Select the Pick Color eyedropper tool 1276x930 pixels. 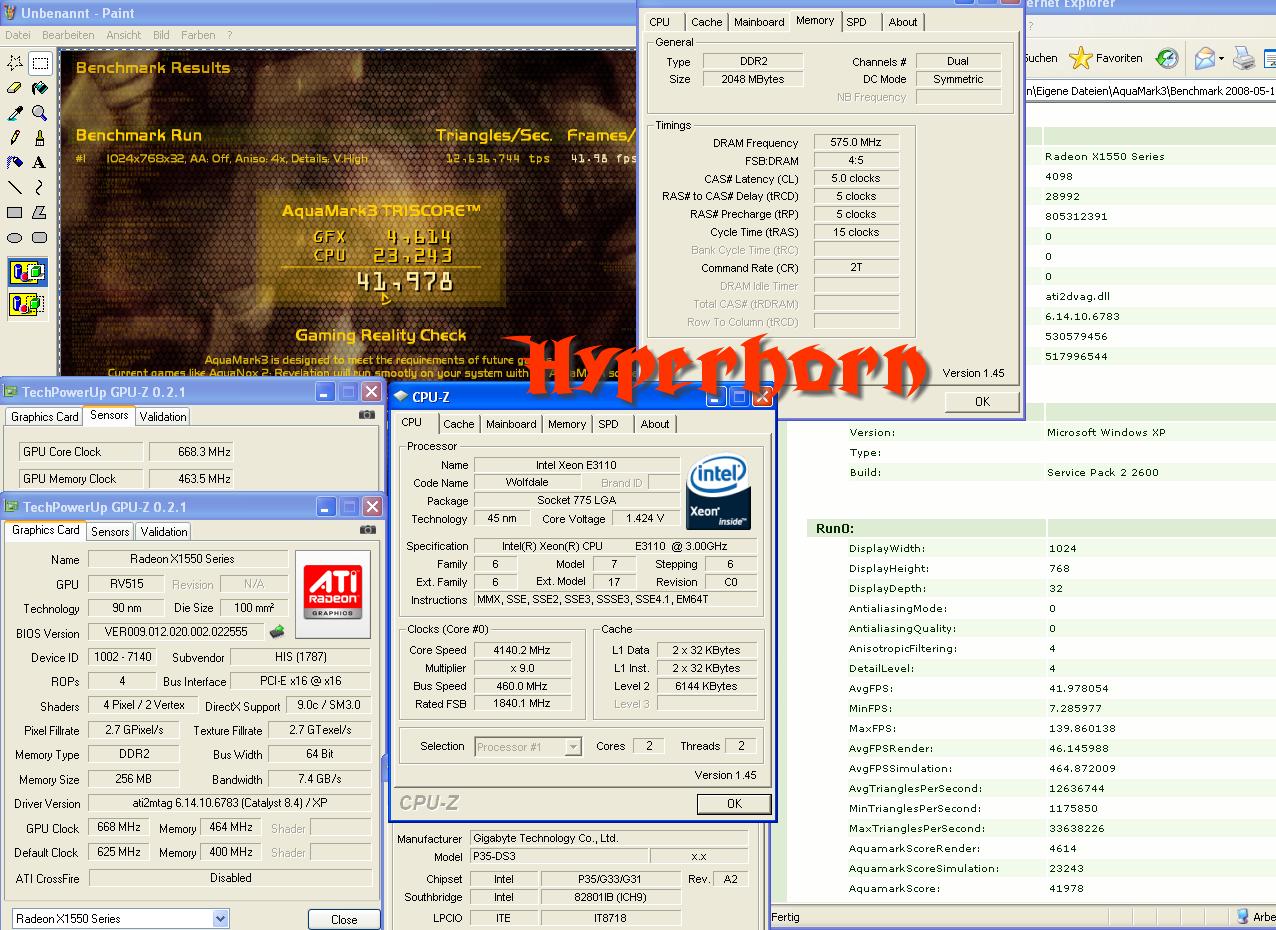[x=15, y=113]
